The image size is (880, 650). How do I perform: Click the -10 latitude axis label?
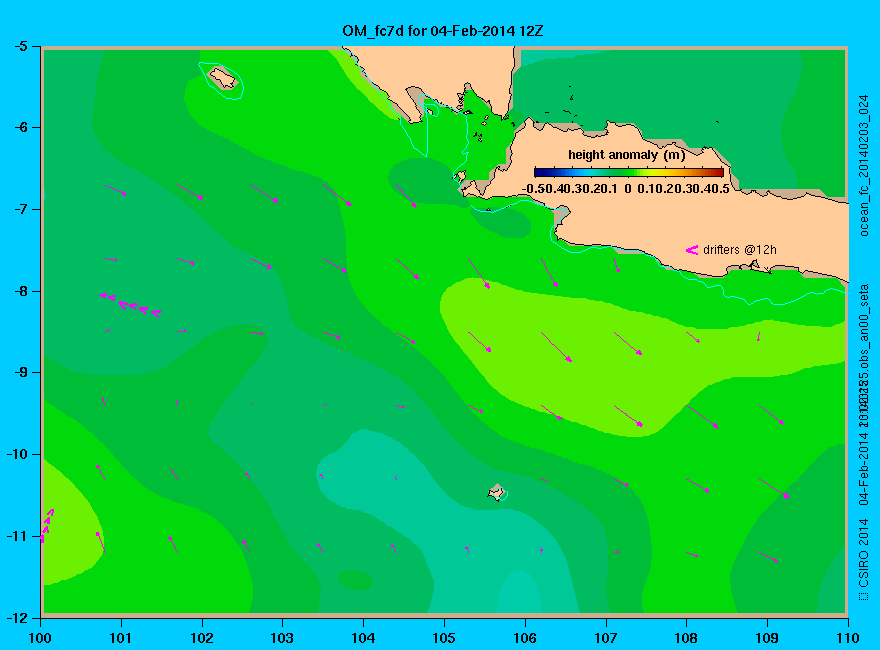pyautogui.click(x=17, y=454)
